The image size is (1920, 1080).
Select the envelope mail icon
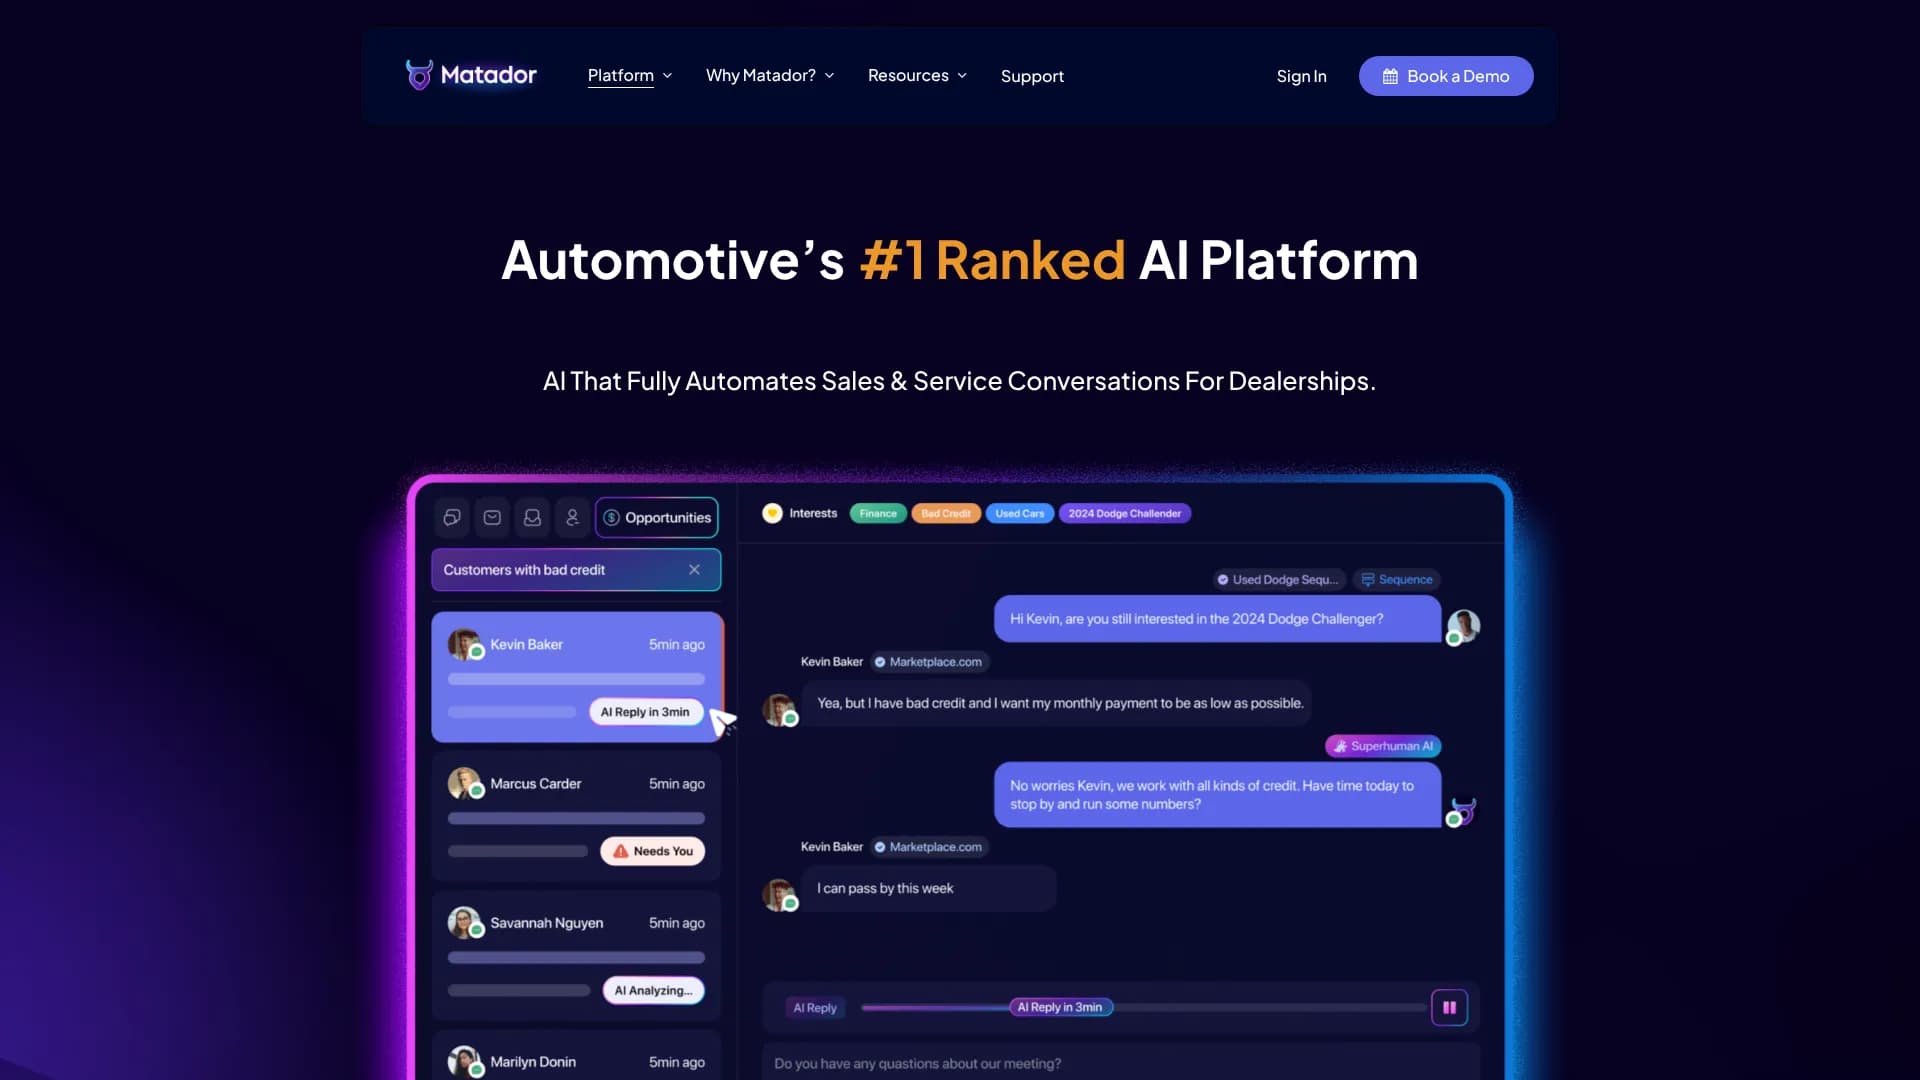click(492, 517)
